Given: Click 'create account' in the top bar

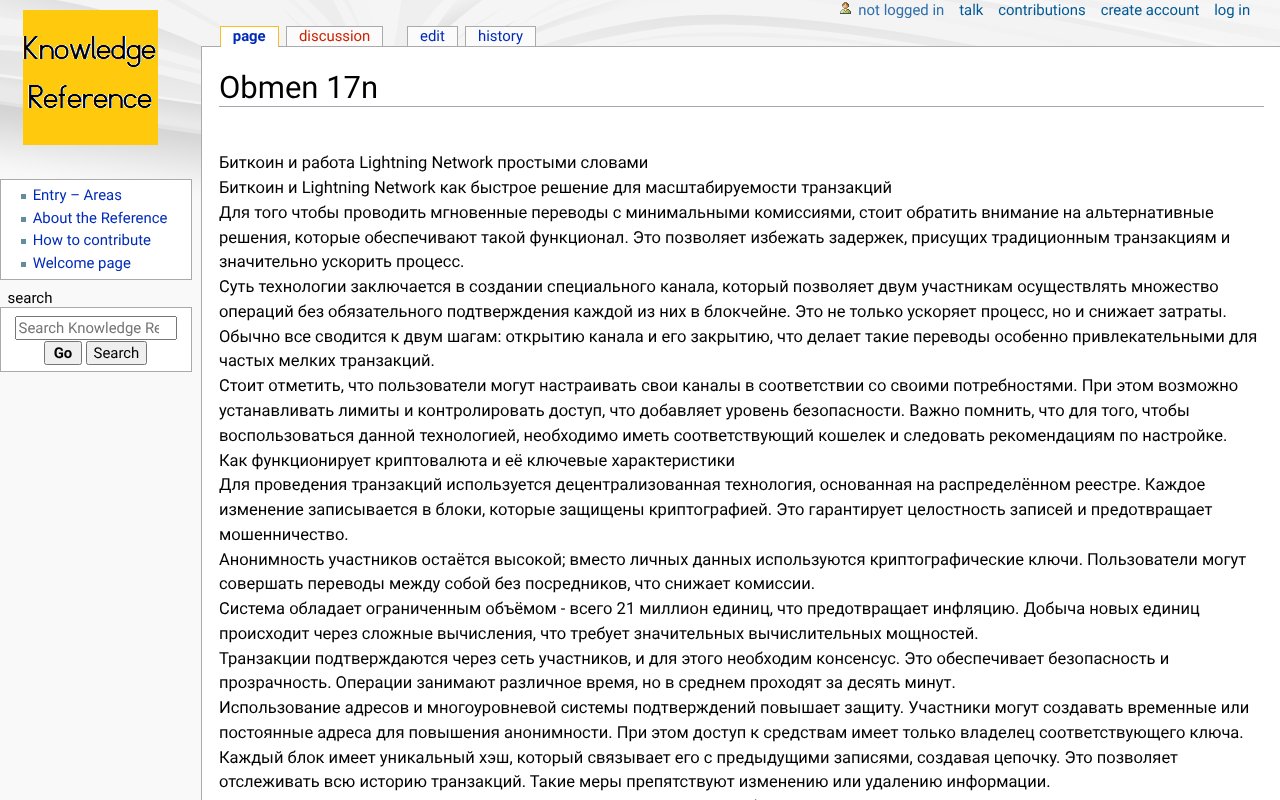Looking at the screenshot, I should pyautogui.click(x=1149, y=10).
